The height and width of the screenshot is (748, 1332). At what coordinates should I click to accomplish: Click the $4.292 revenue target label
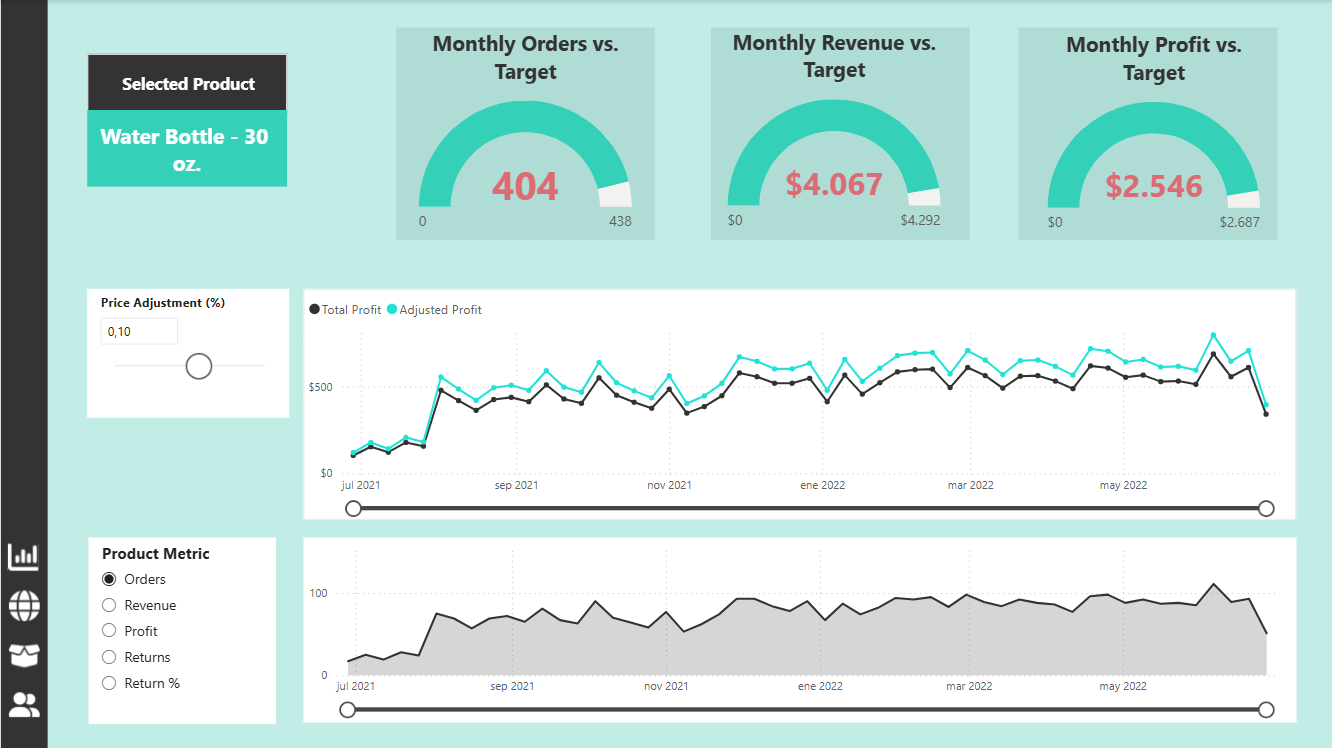pyautogui.click(x=920, y=220)
